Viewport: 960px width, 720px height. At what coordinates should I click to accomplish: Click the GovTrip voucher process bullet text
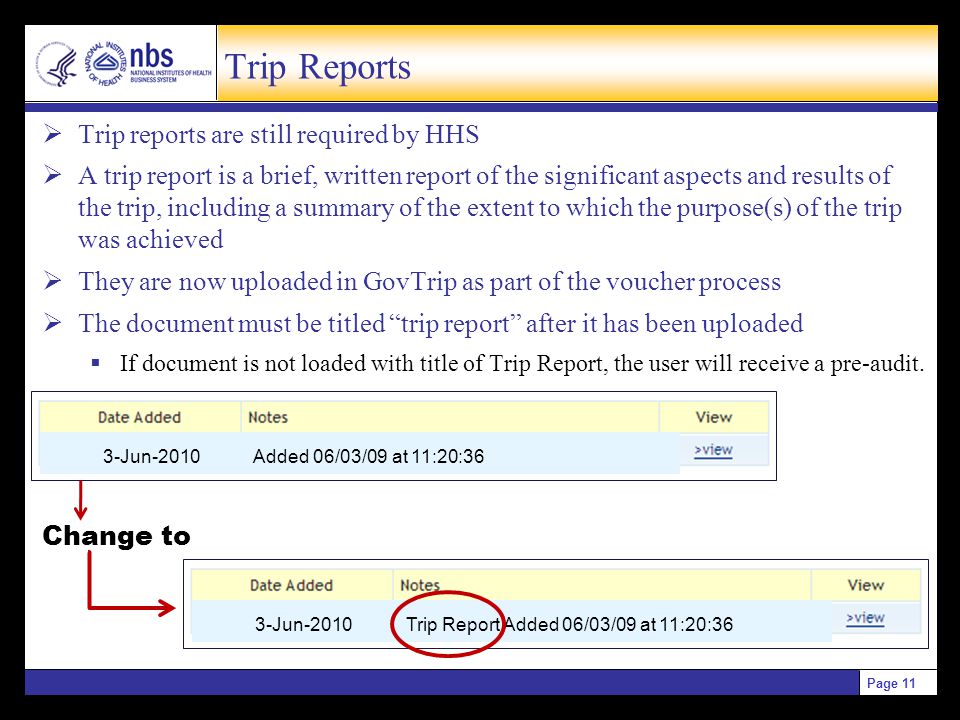tap(430, 282)
